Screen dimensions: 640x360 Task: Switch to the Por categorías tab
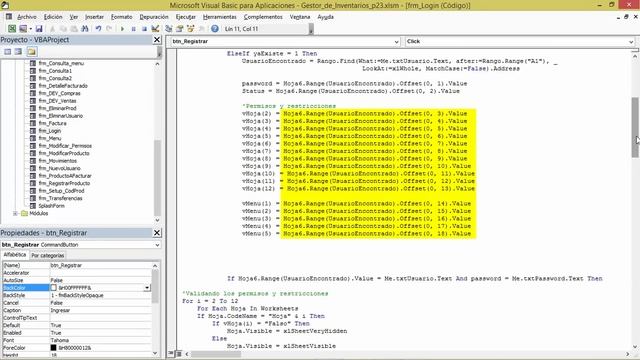point(48,255)
